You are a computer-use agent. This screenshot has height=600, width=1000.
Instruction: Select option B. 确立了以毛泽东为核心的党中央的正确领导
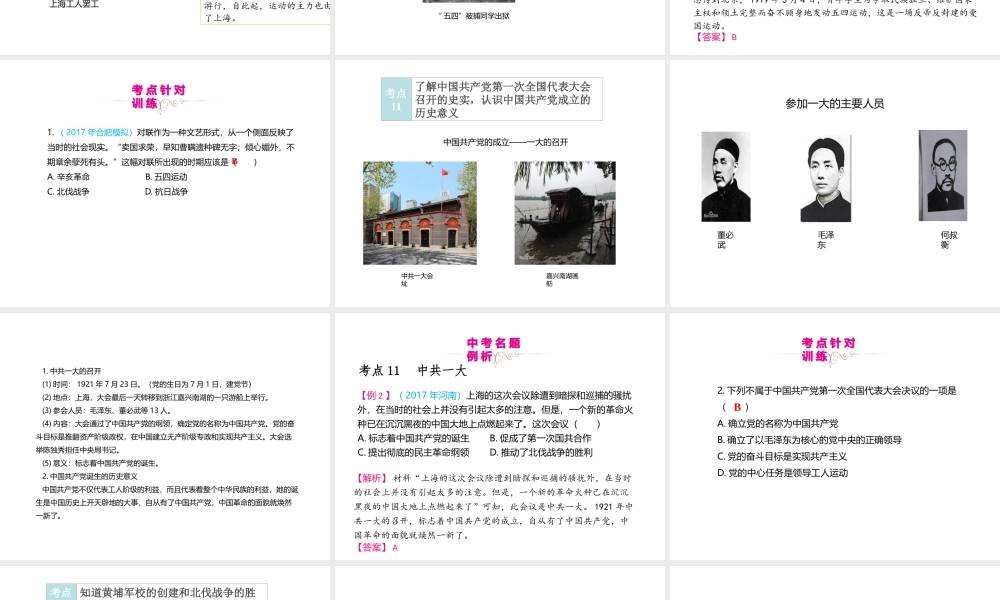click(x=809, y=440)
